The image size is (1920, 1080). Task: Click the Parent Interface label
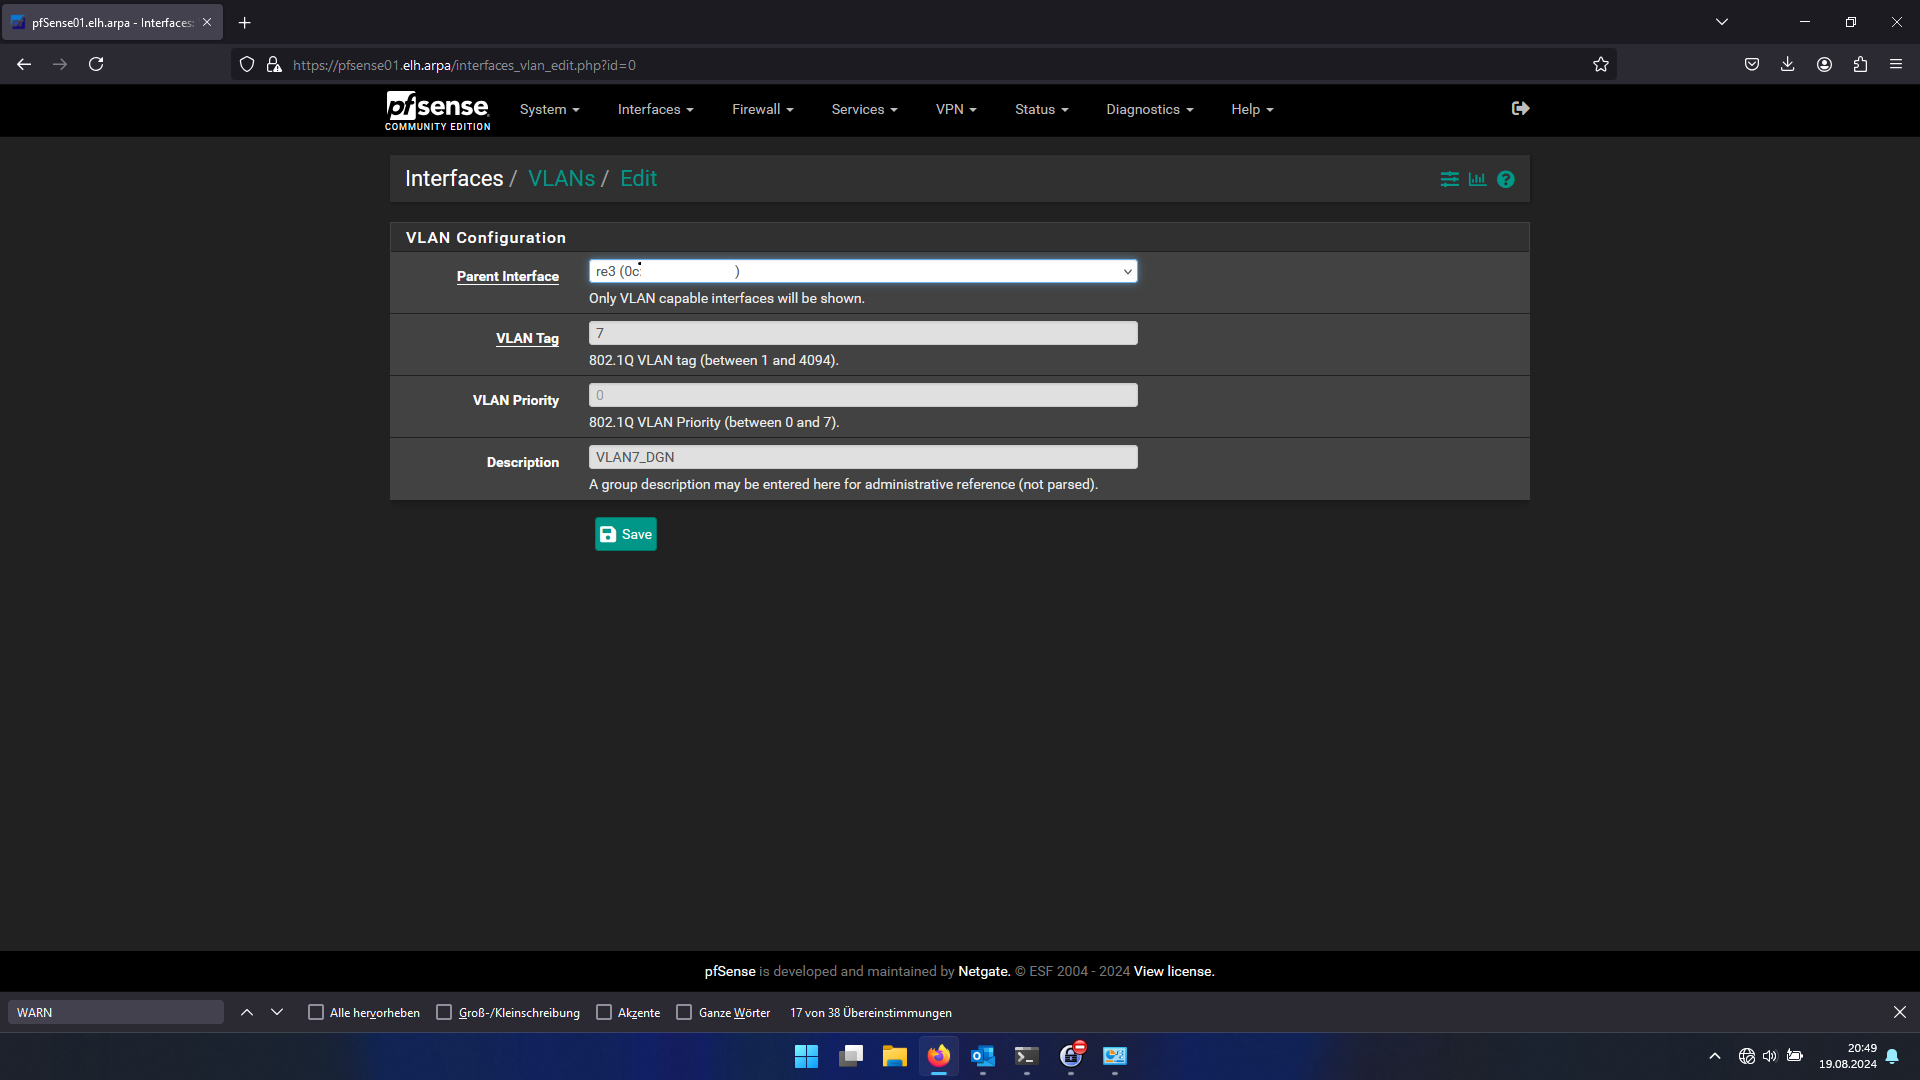point(508,276)
